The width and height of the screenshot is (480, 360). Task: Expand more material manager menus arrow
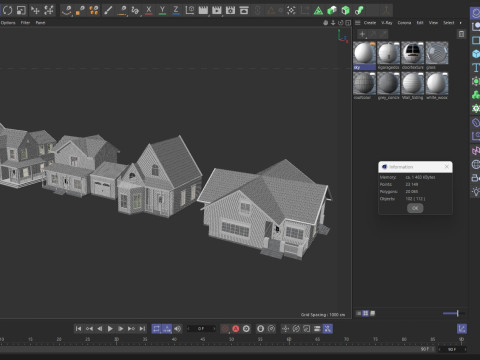click(x=461, y=23)
